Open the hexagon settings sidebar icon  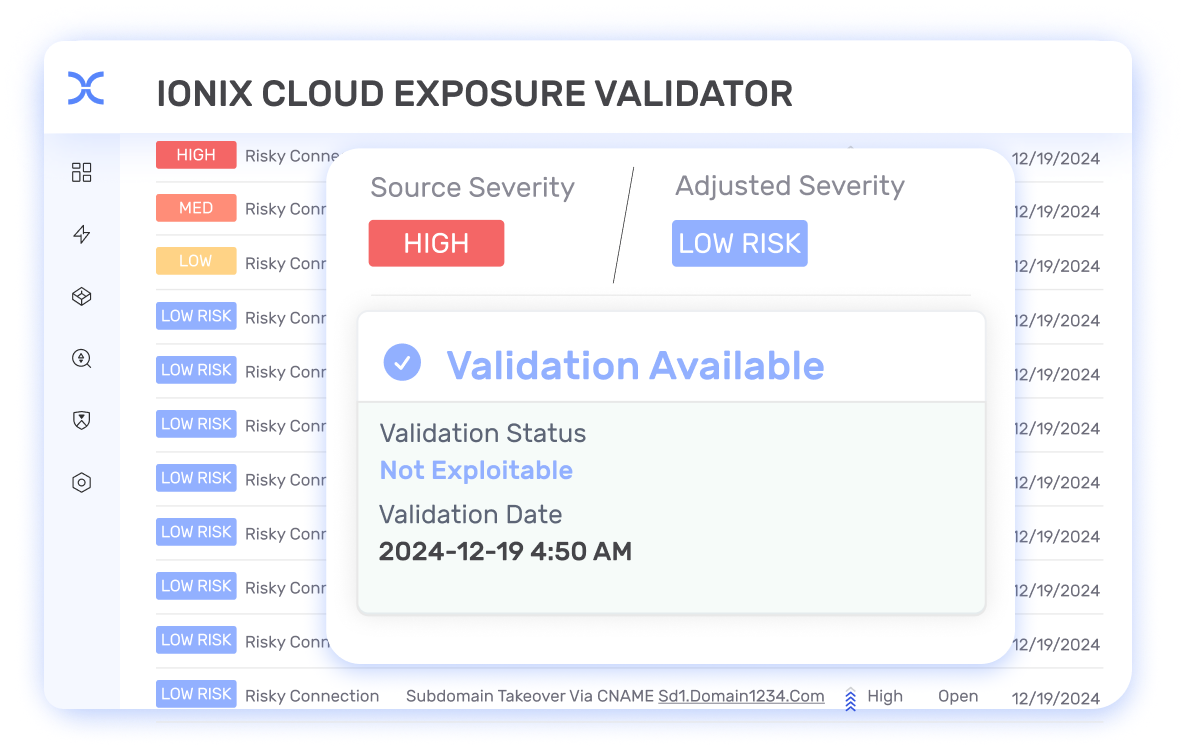82,482
